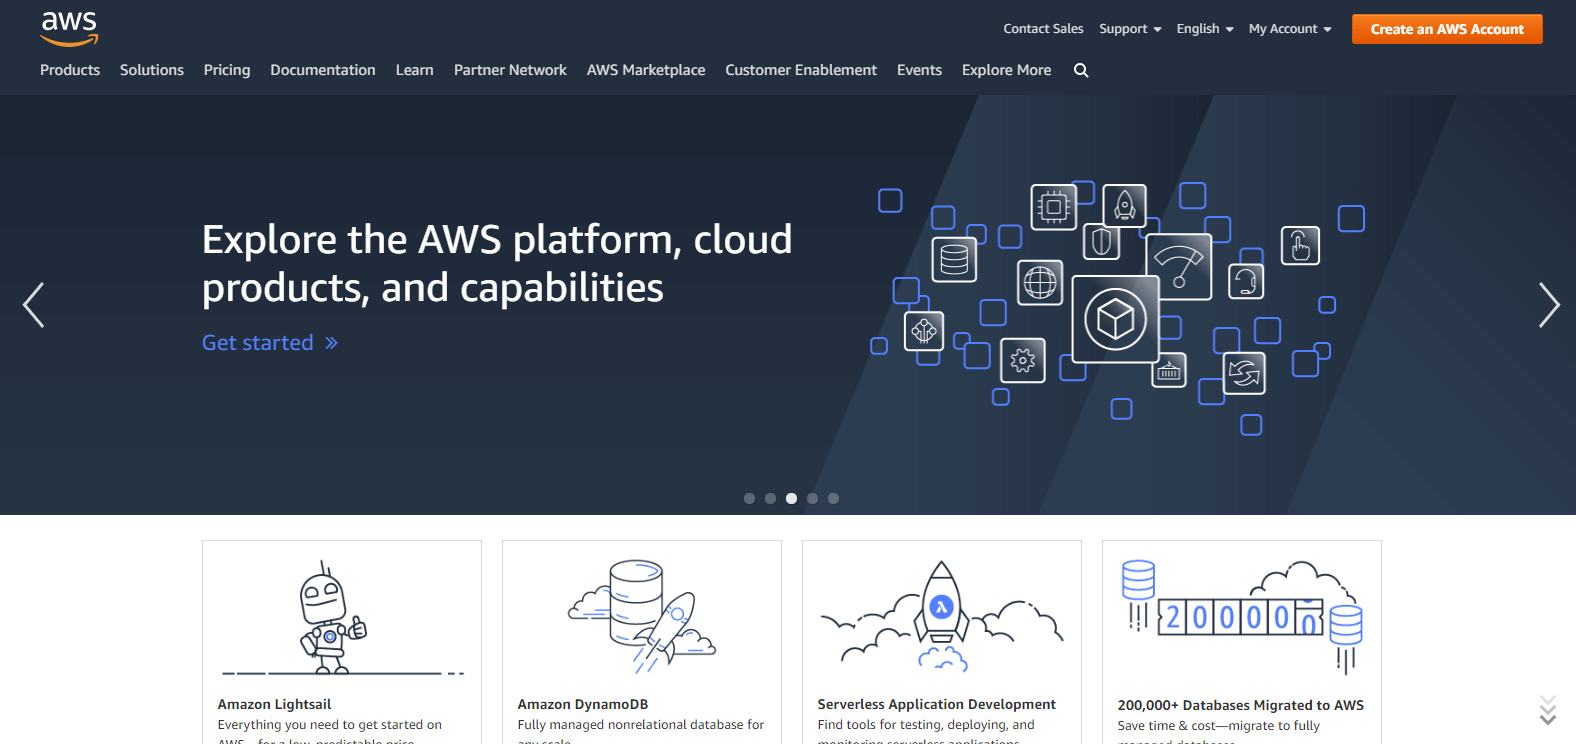The width and height of the screenshot is (1576, 744).
Task: Click the headset support icon in hero graphic
Action: pos(1245,281)
